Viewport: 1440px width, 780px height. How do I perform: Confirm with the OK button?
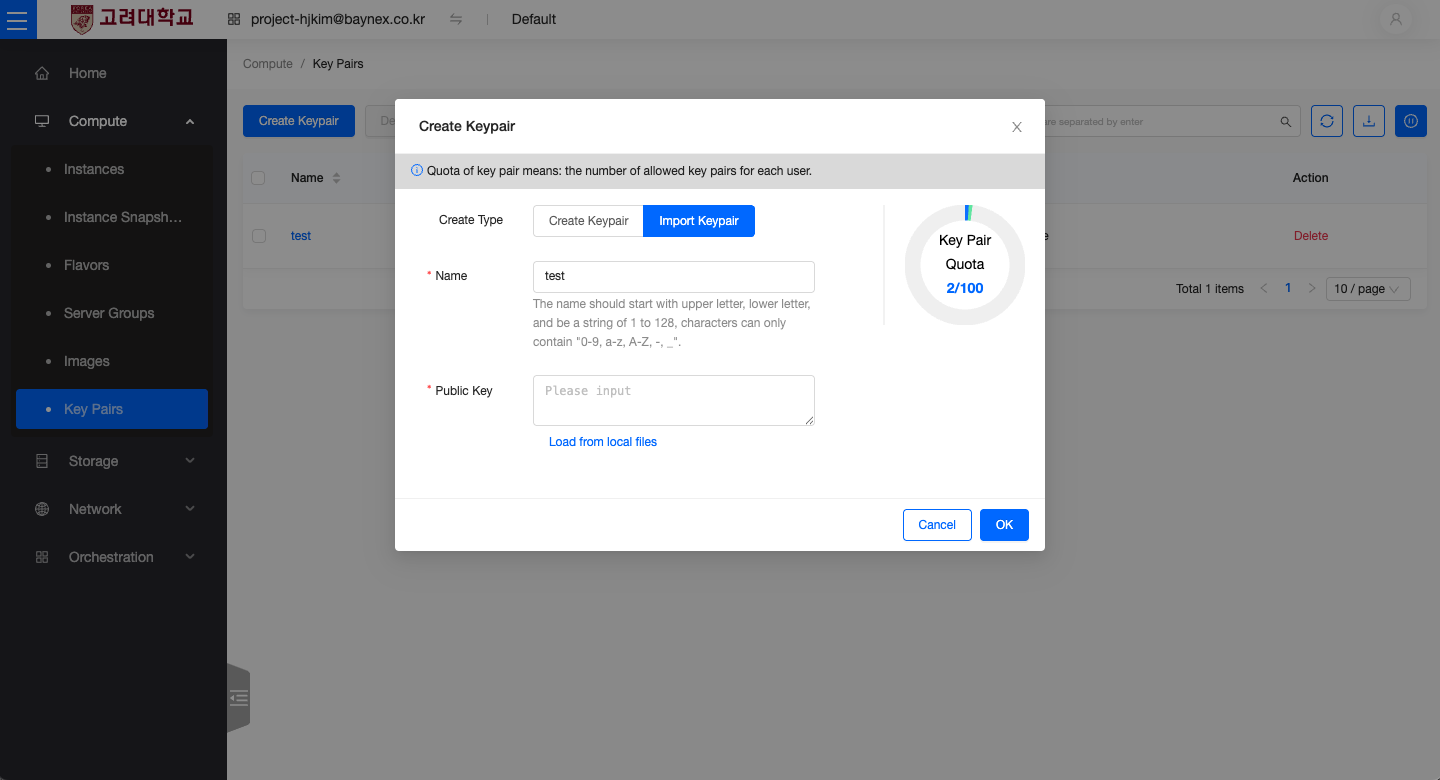[1004, 525]
